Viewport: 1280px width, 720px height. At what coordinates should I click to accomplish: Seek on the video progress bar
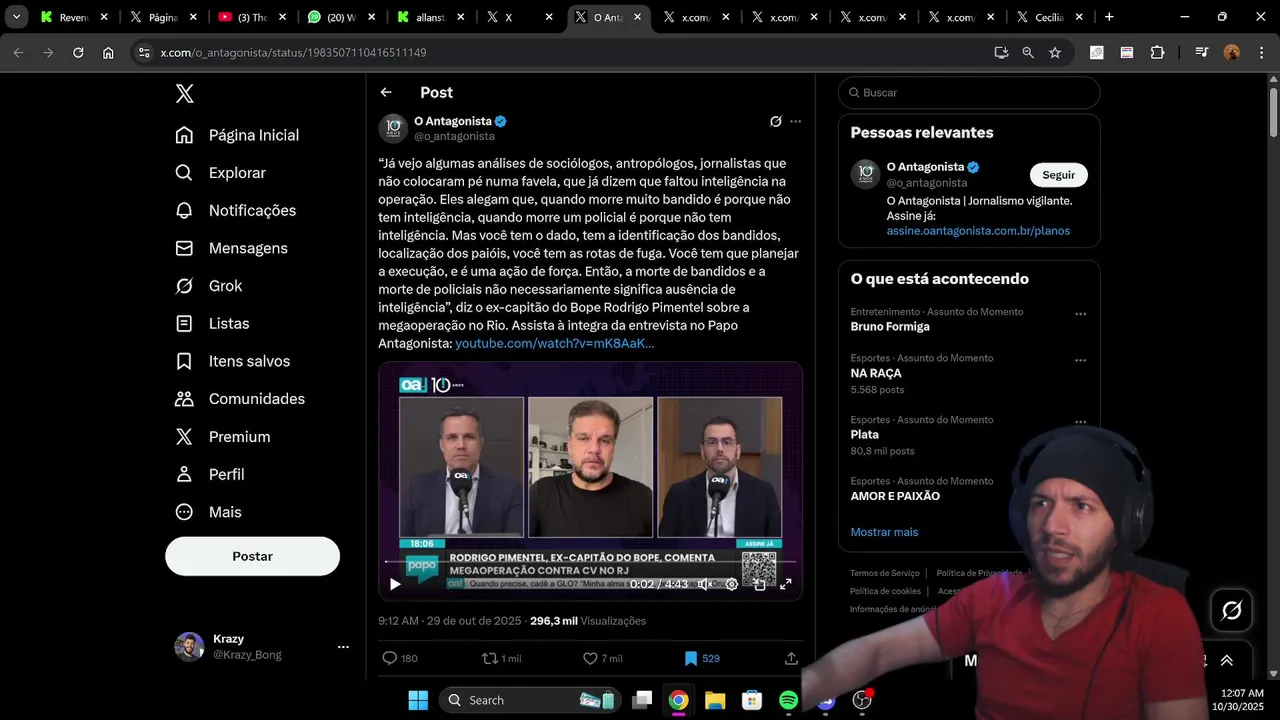(x=590, y=563)
